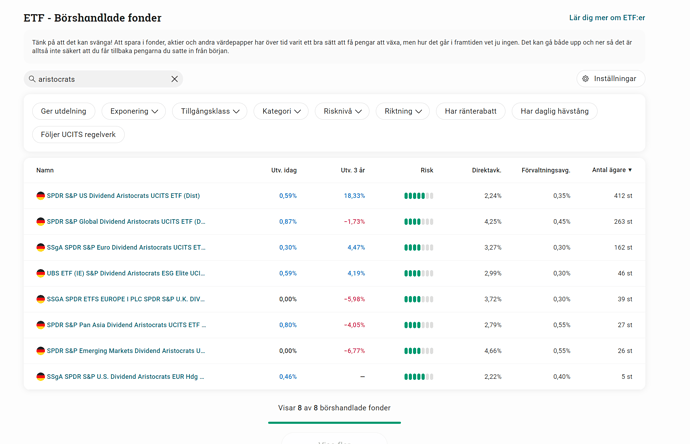Sort the list by Förvaltningsavg. header
The image size is (690, 444).
pyautogui.click(x=545, y=170)
